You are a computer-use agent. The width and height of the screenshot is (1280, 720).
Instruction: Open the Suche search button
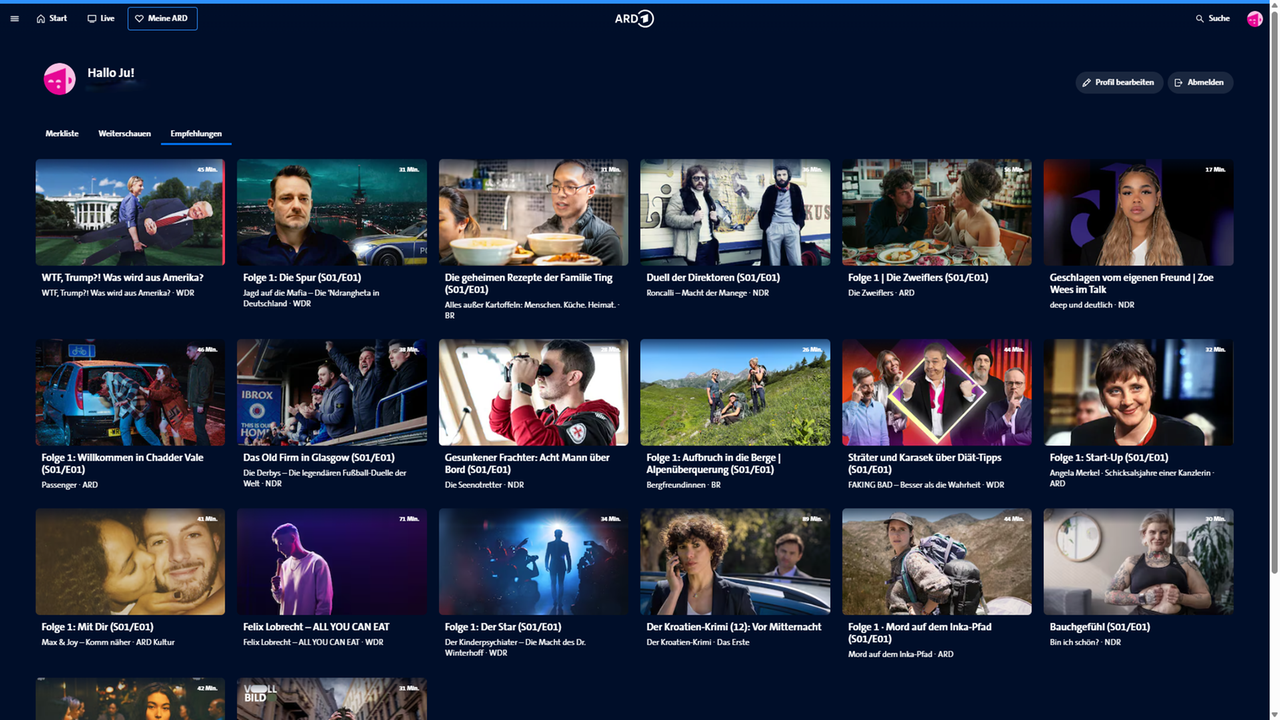coord(1213,18)
